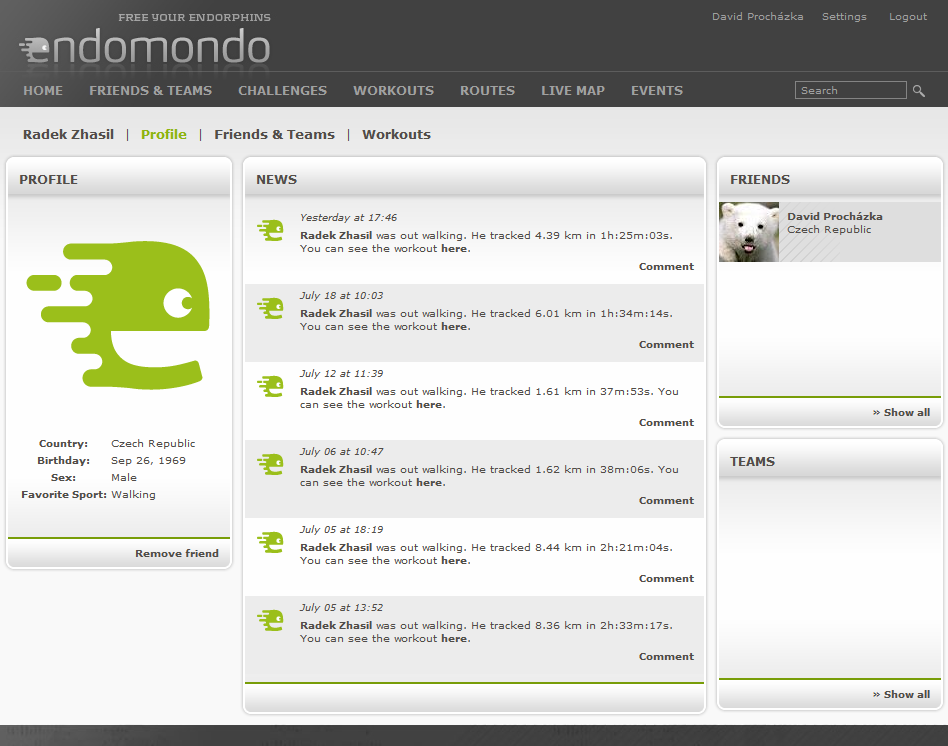
Task: Click David Procházka name in Friends panel
Action: pyautogui.click(x=834, y=216)
